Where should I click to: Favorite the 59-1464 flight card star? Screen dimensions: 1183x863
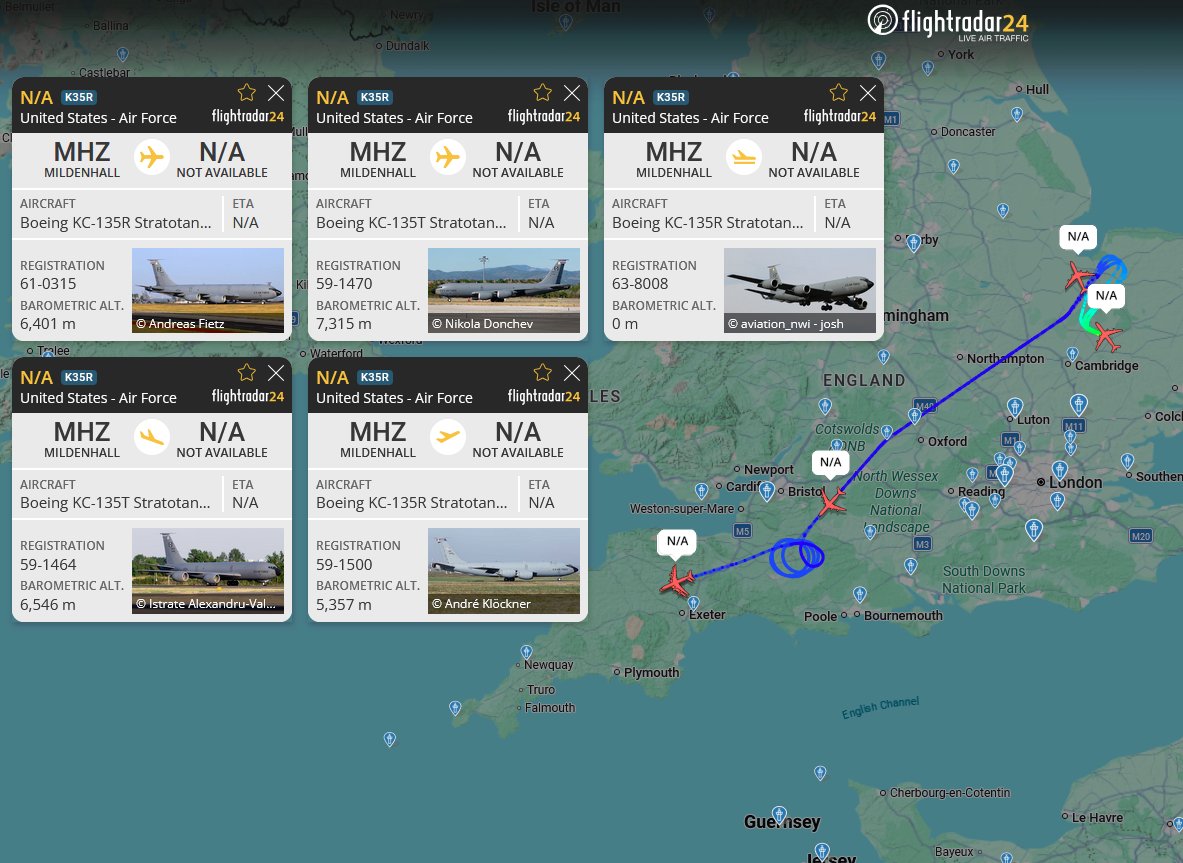247,373
